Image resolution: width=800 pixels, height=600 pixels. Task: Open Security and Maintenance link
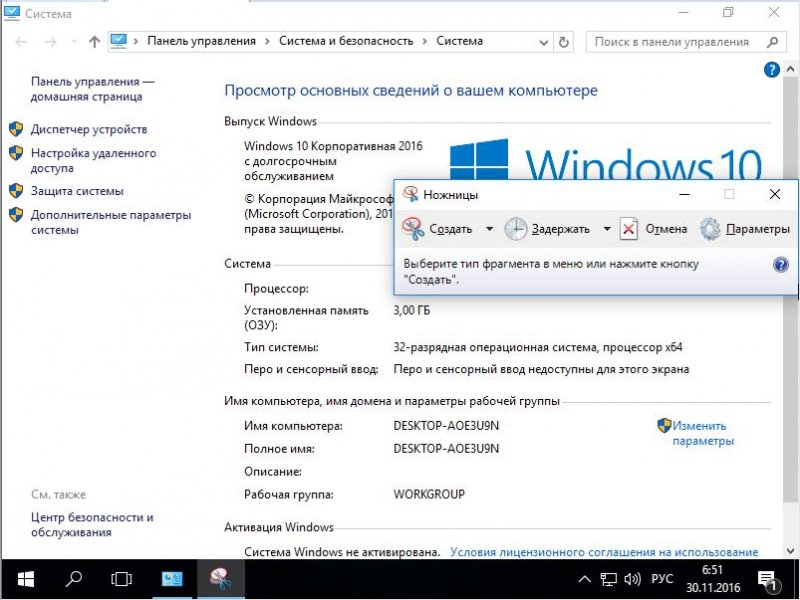[x=92, y=524]
